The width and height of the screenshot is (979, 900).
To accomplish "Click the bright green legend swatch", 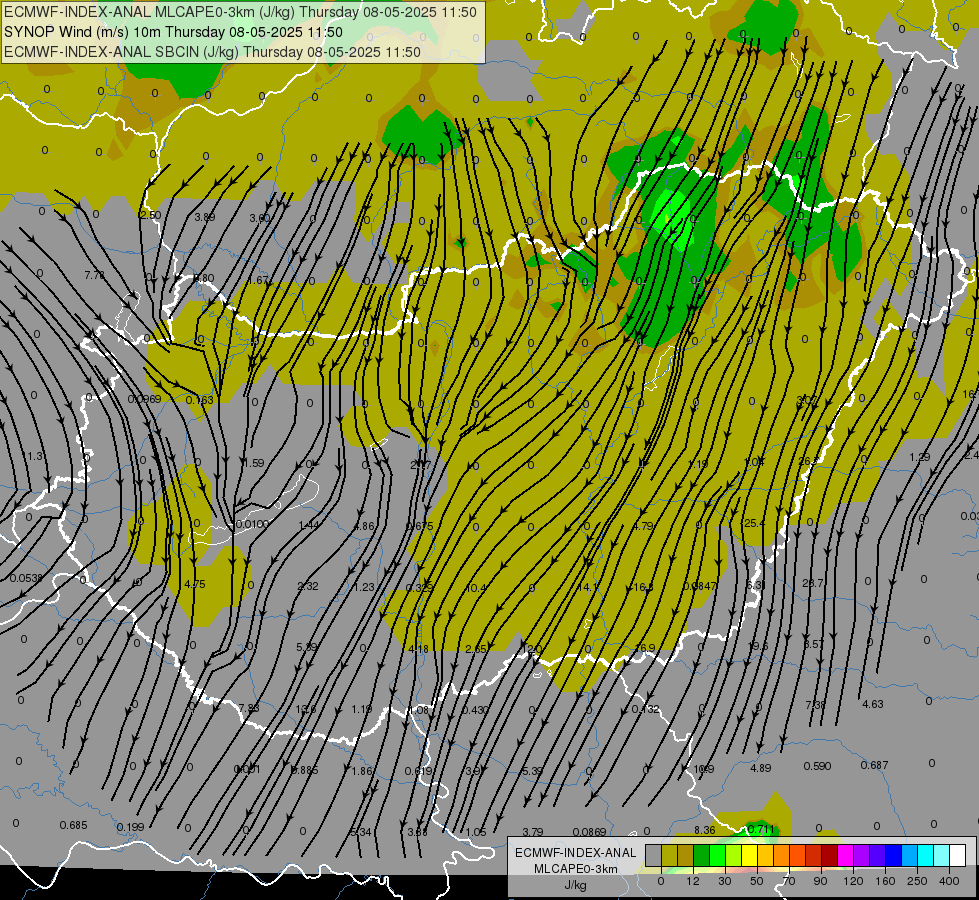I will tap(717, 855).
